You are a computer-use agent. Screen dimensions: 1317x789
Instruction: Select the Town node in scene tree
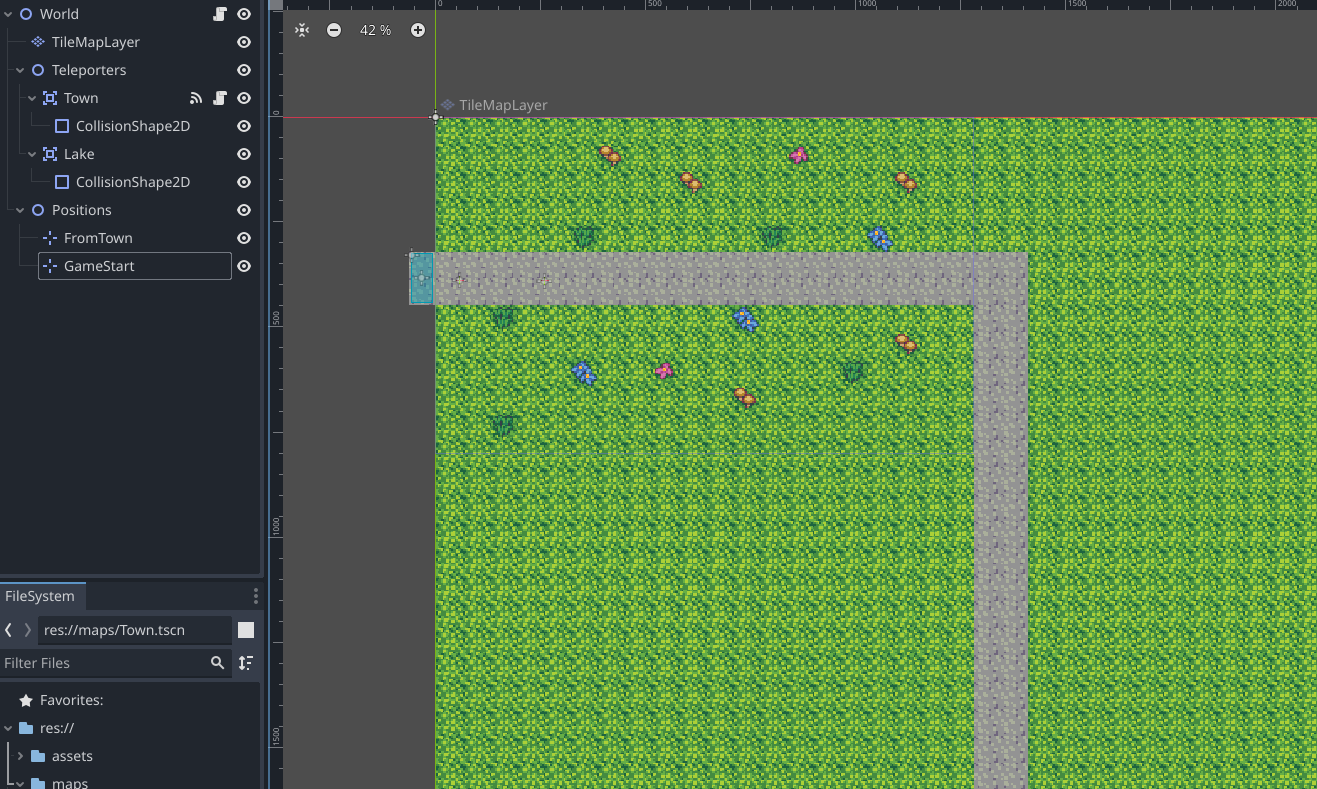point(81,98)
